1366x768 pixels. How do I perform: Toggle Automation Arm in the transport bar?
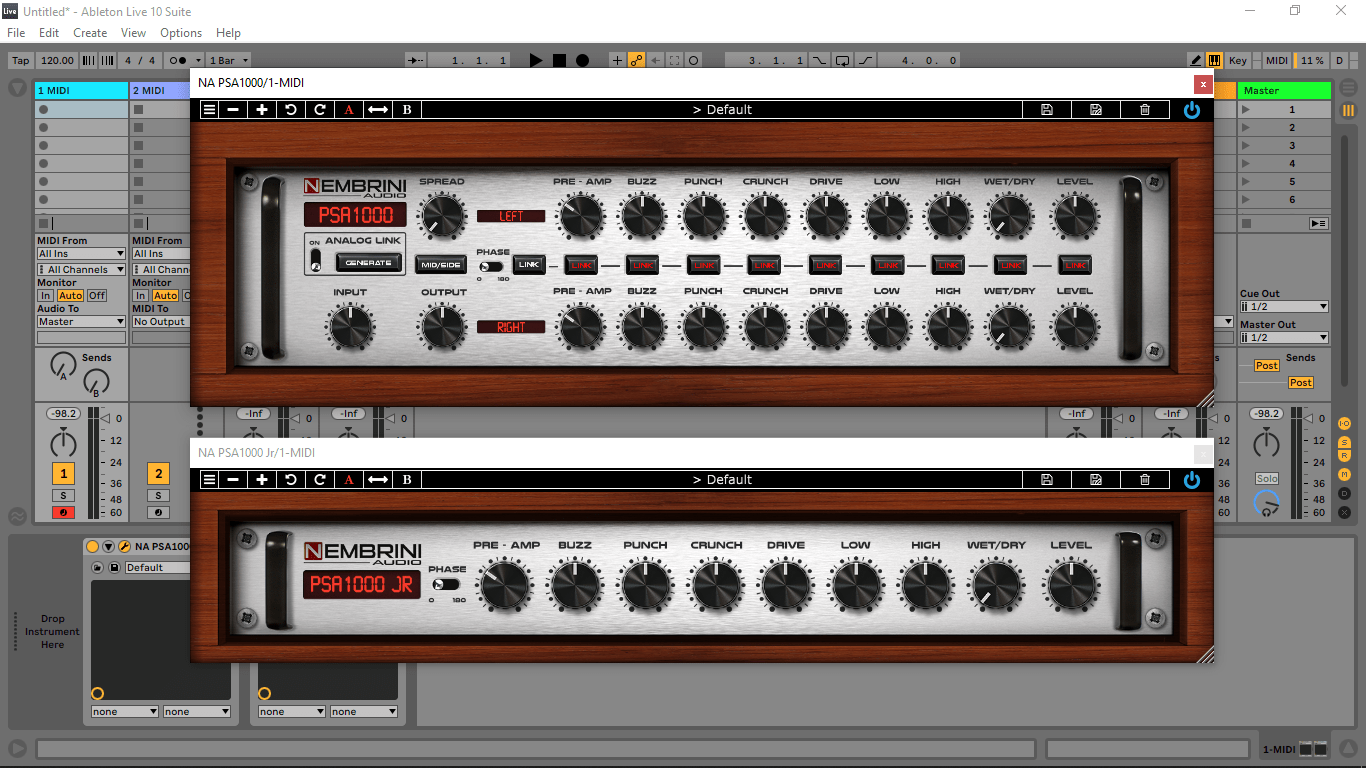pyautogui.click(x=637, y=60)
